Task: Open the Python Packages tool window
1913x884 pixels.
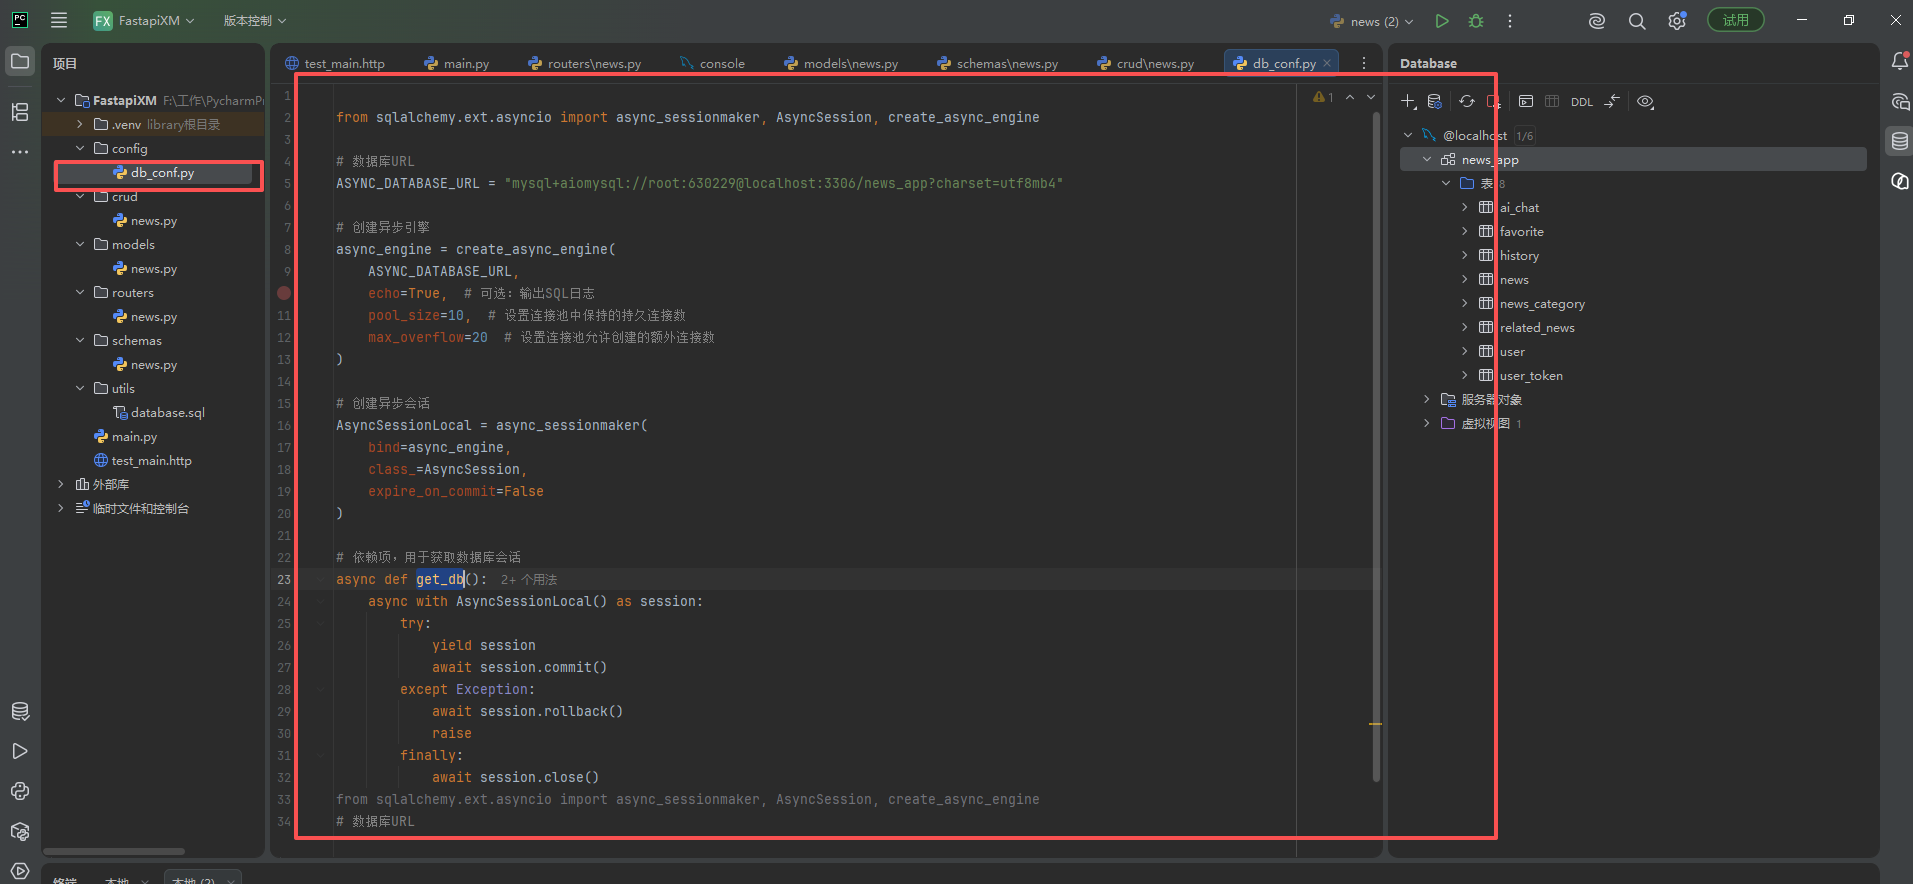Action: (20, 831)
